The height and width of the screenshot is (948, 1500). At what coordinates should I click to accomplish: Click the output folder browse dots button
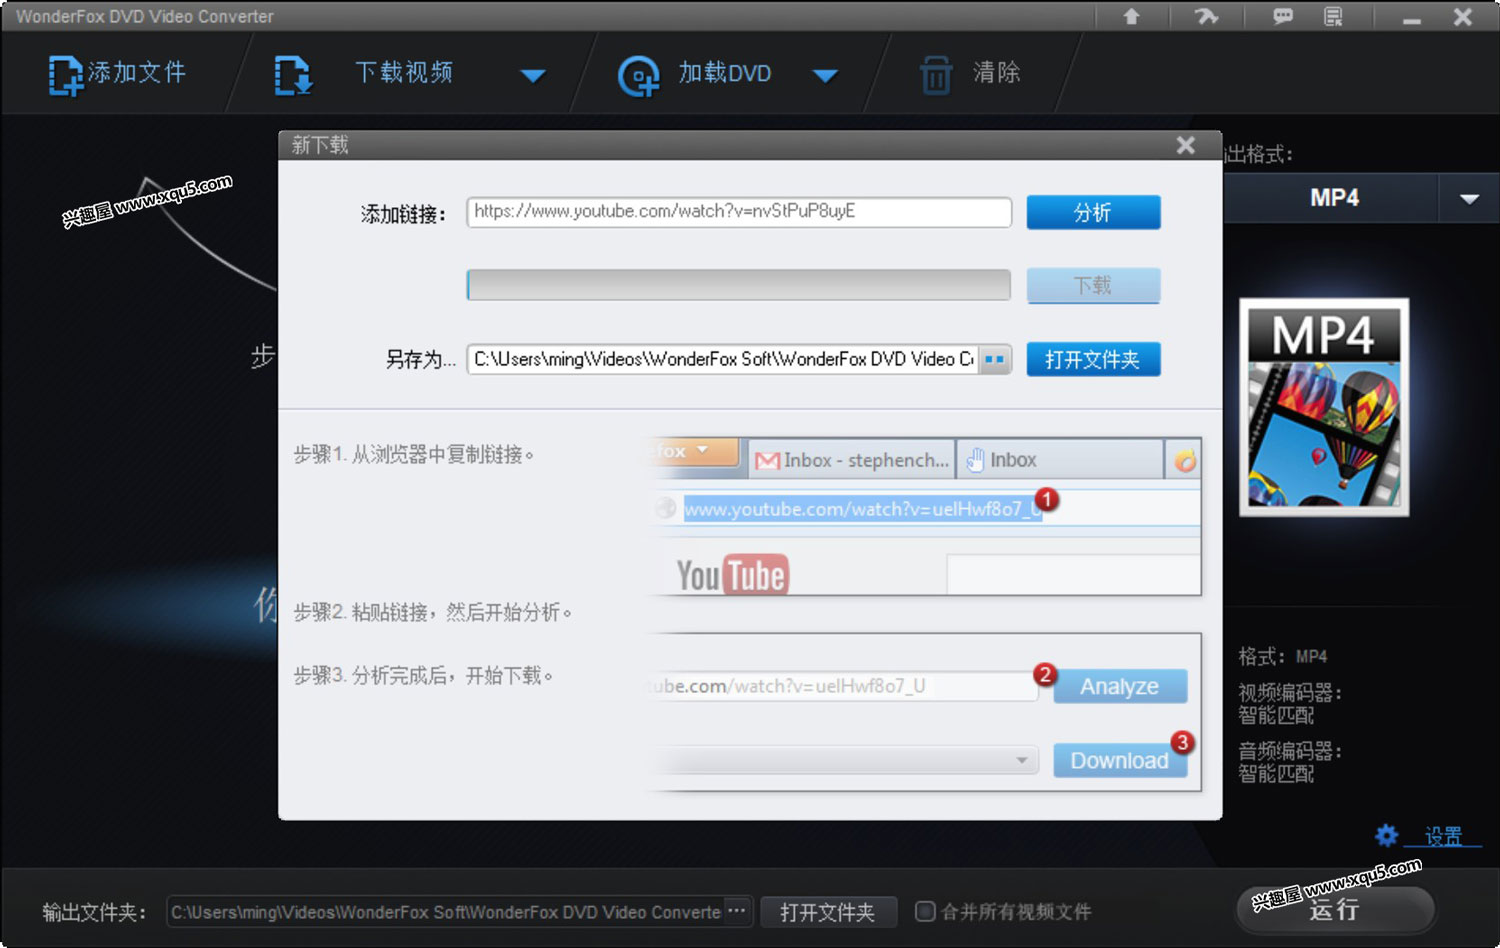[x=737, y=911]
